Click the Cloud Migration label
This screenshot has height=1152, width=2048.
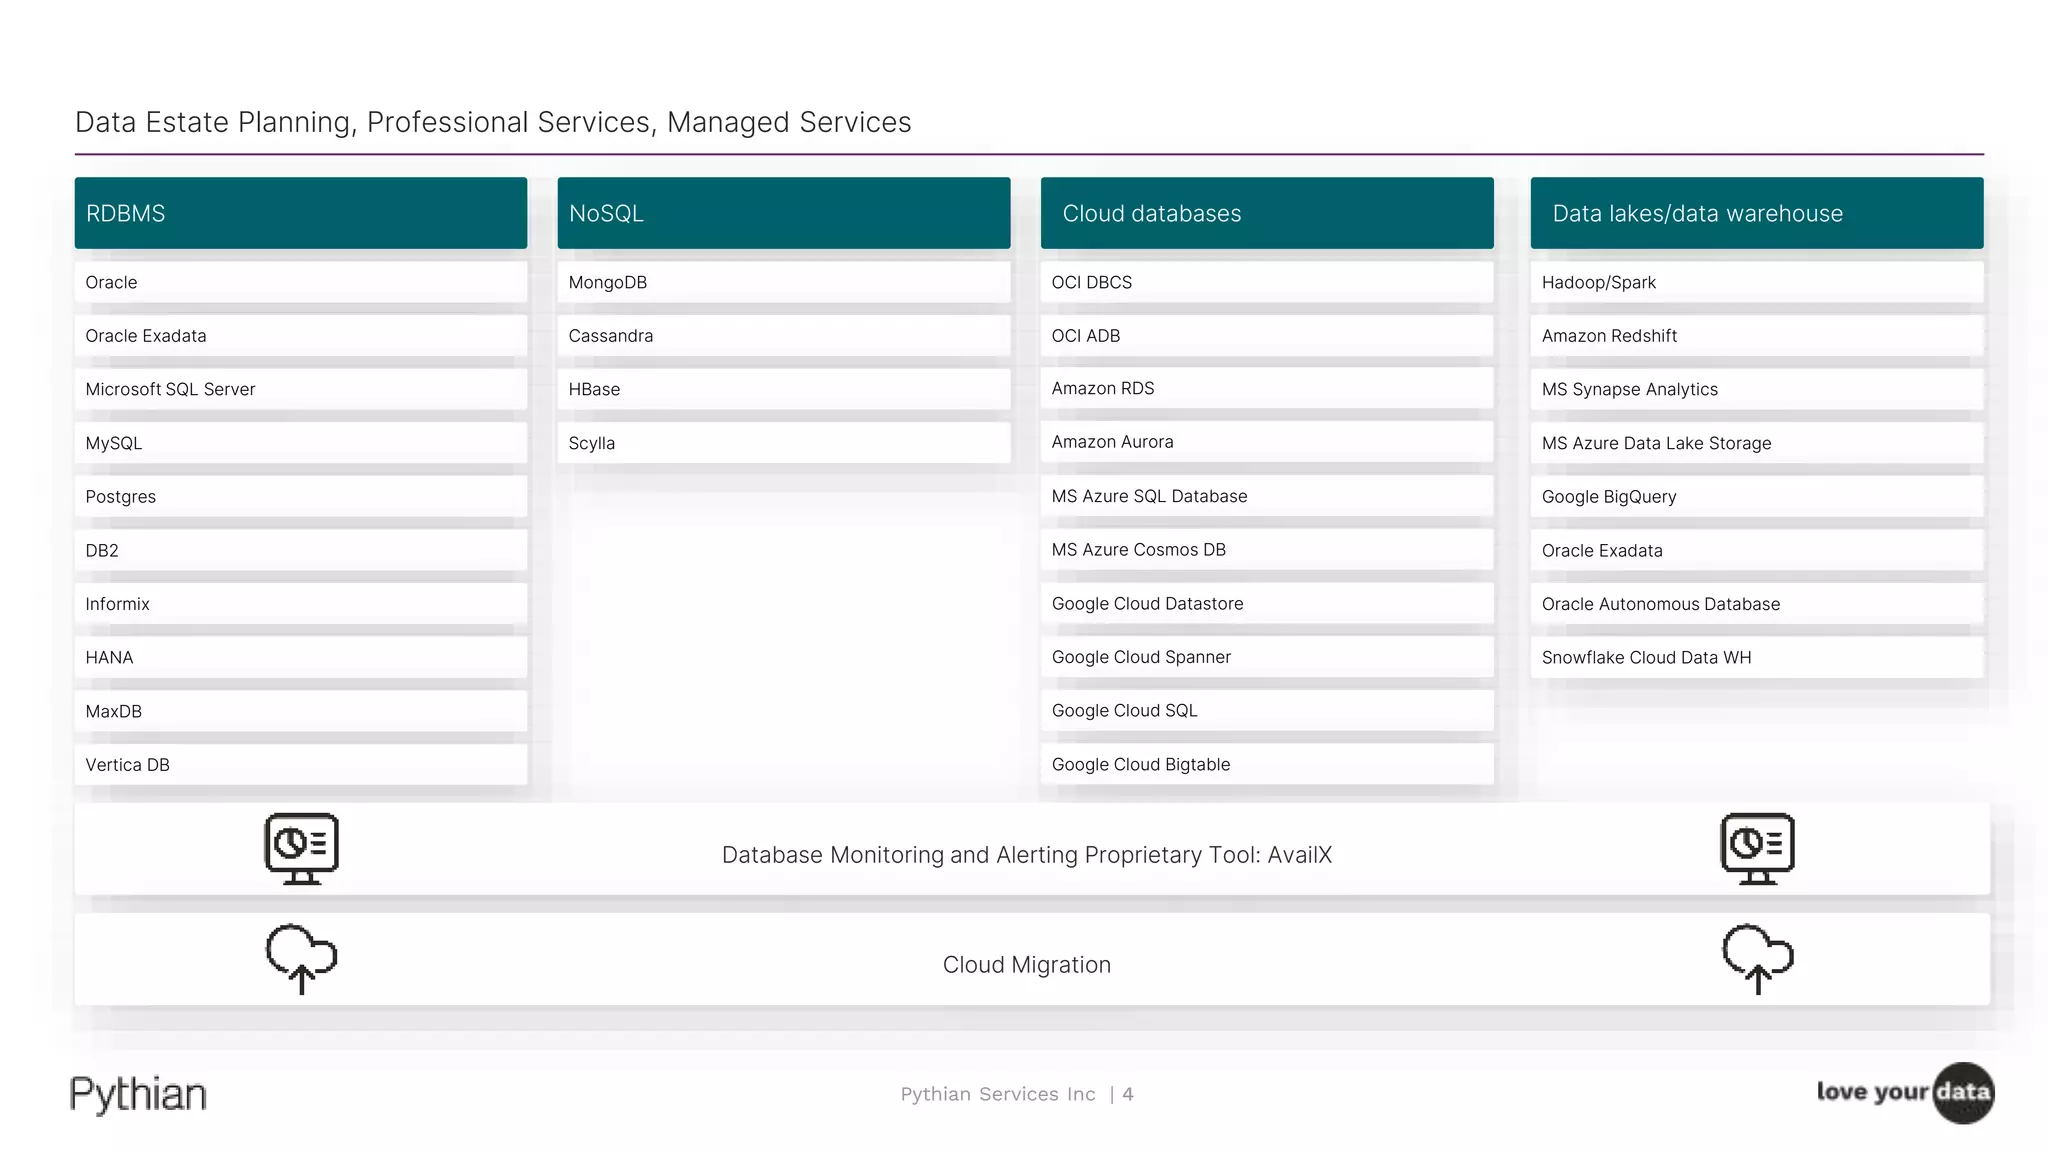[x=1026, y=965]
